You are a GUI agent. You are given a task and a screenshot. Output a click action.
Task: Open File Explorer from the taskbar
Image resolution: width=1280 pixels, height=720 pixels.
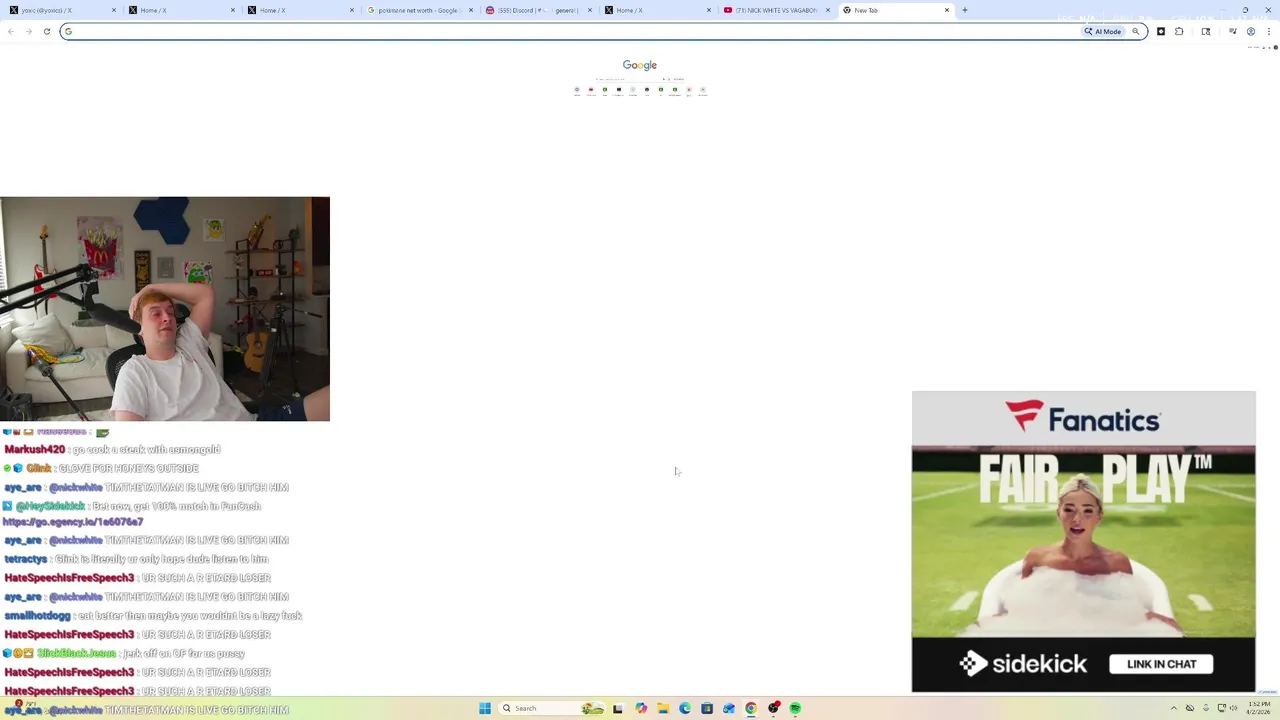(x=663, y=708)
